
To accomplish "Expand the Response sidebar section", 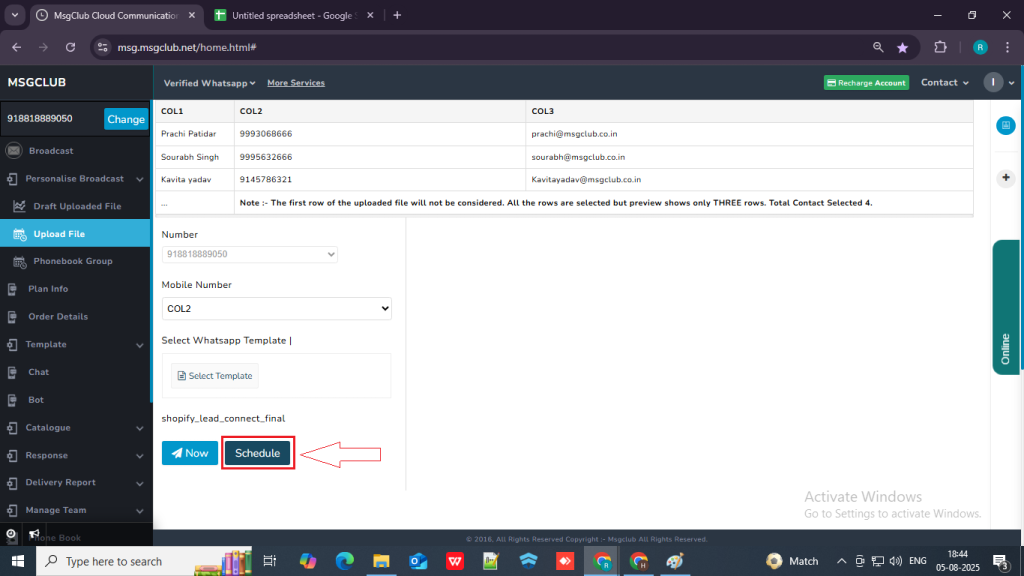I will coord(76,455).
